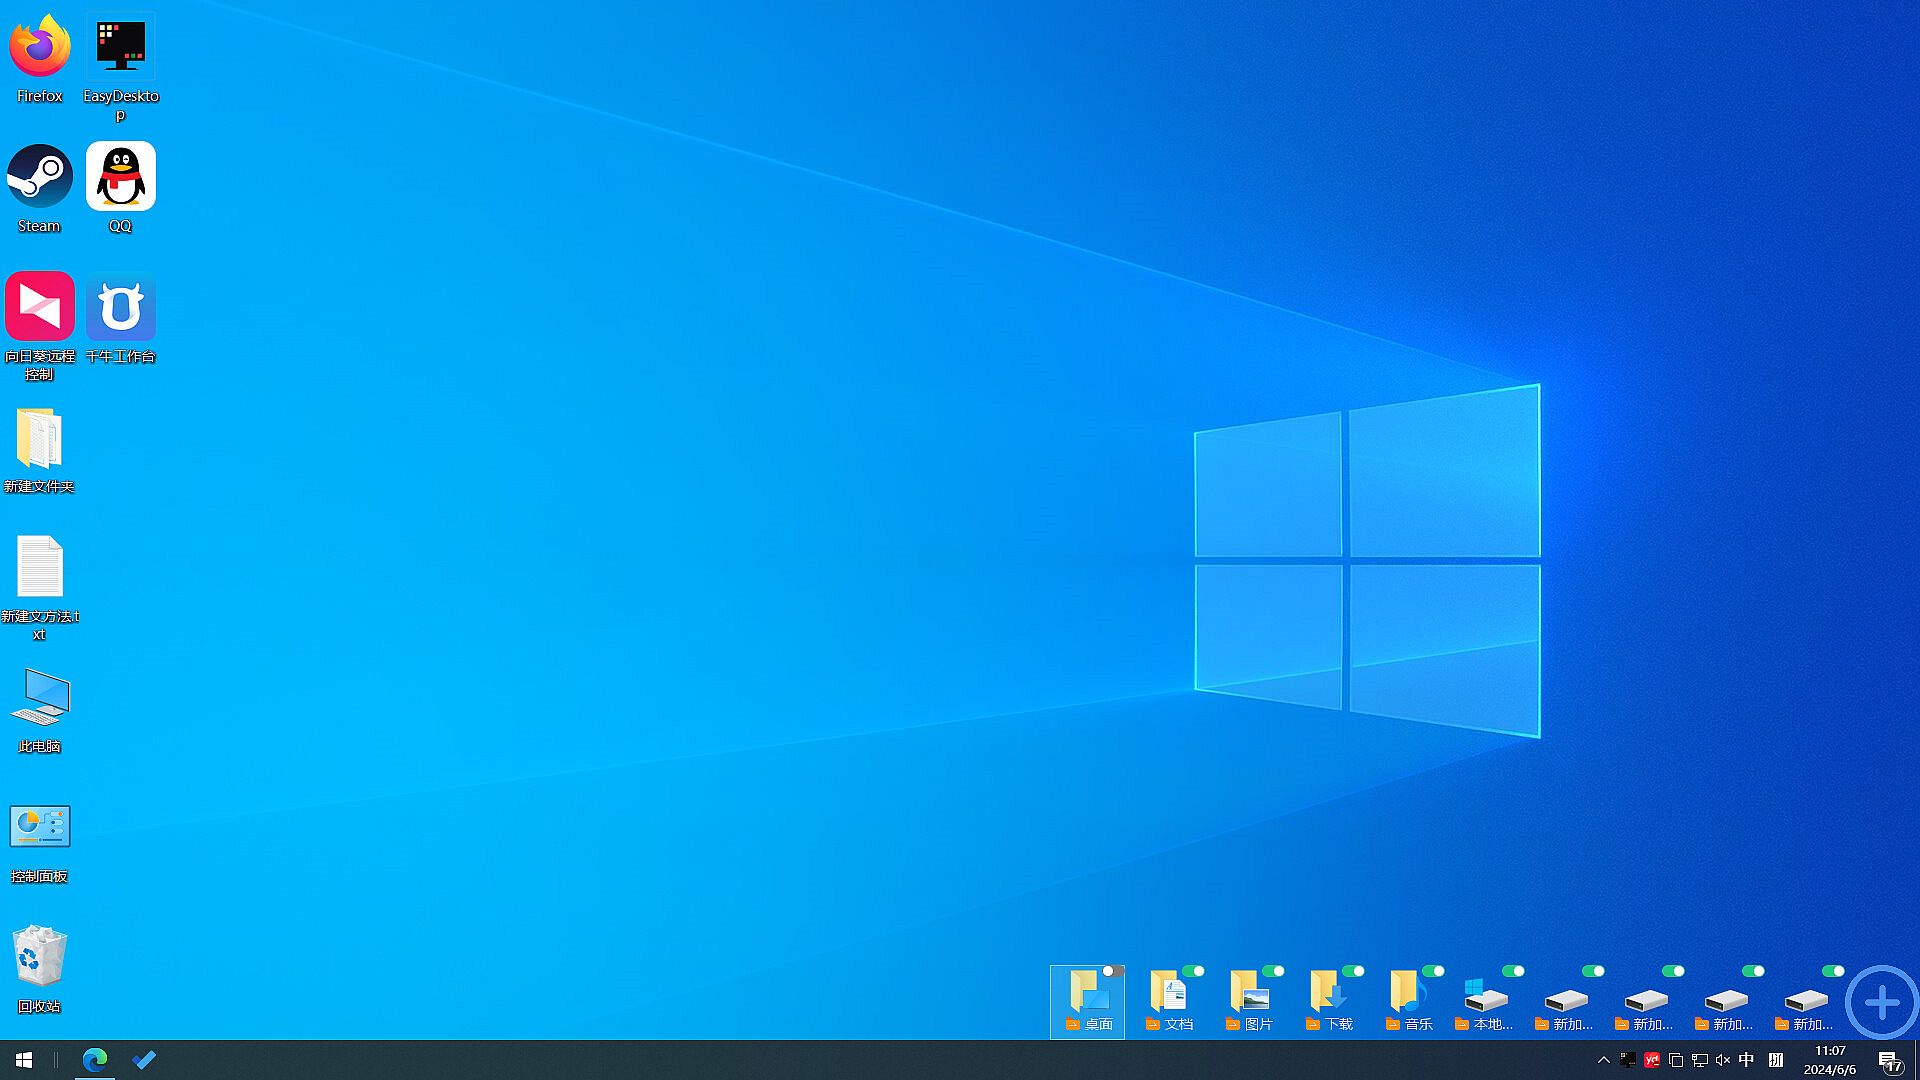1920x1080 pixels.
Task: Click the 11:07 clock and date
Action: point(1830,1060)
